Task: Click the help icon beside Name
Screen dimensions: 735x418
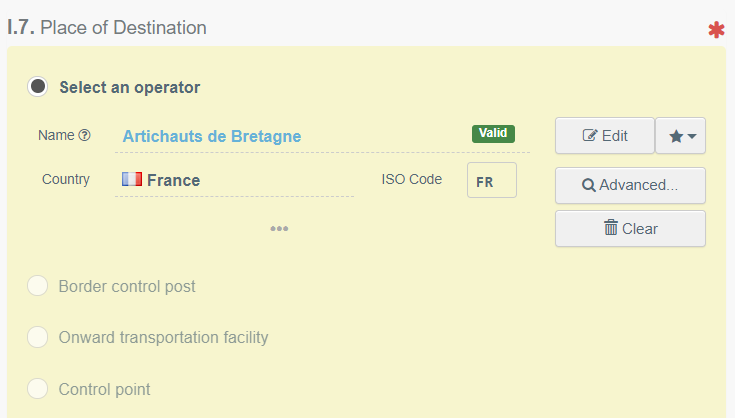Action: pos(84,135)
